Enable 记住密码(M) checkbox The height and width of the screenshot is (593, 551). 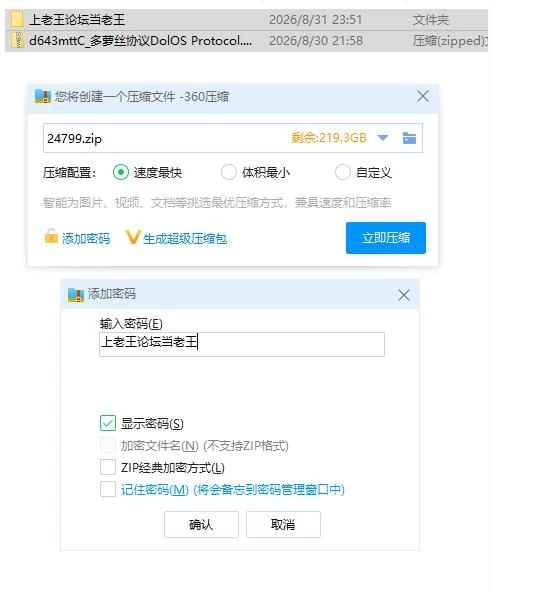tap(108, 489)
